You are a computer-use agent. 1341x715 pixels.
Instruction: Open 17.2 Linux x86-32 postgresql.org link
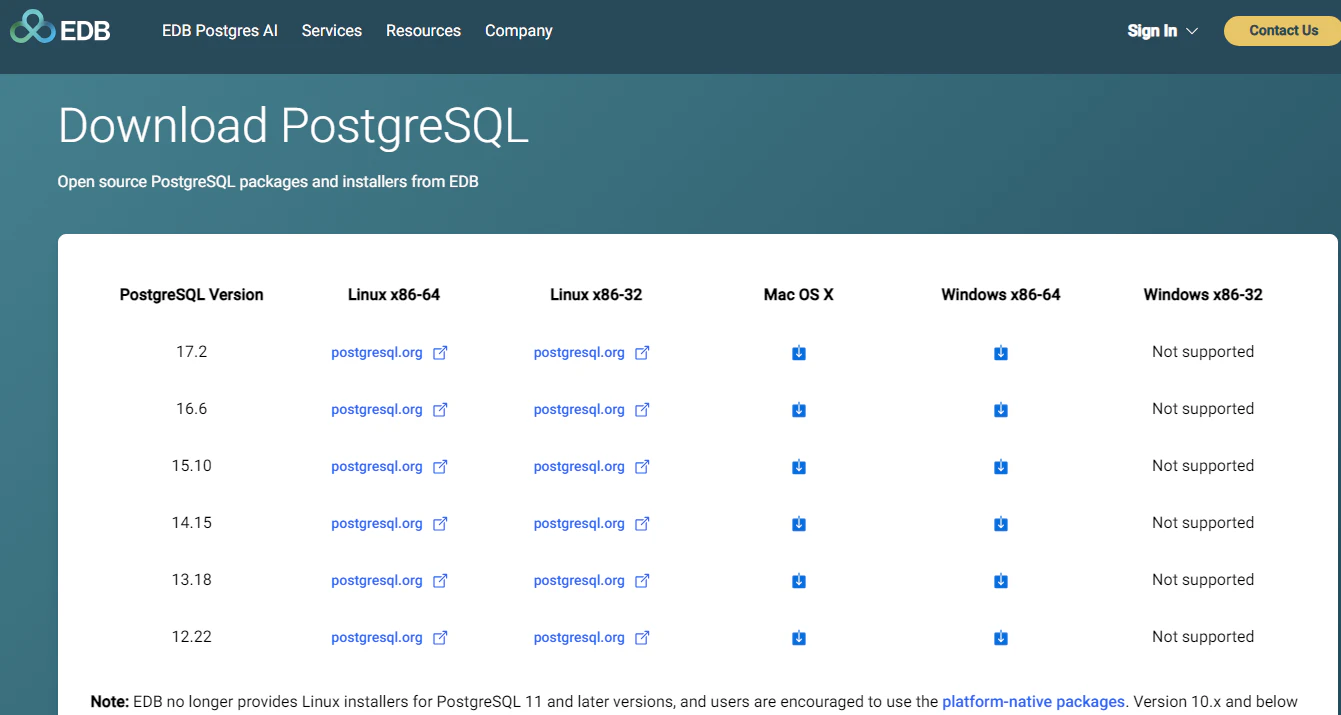coord(592,353)
